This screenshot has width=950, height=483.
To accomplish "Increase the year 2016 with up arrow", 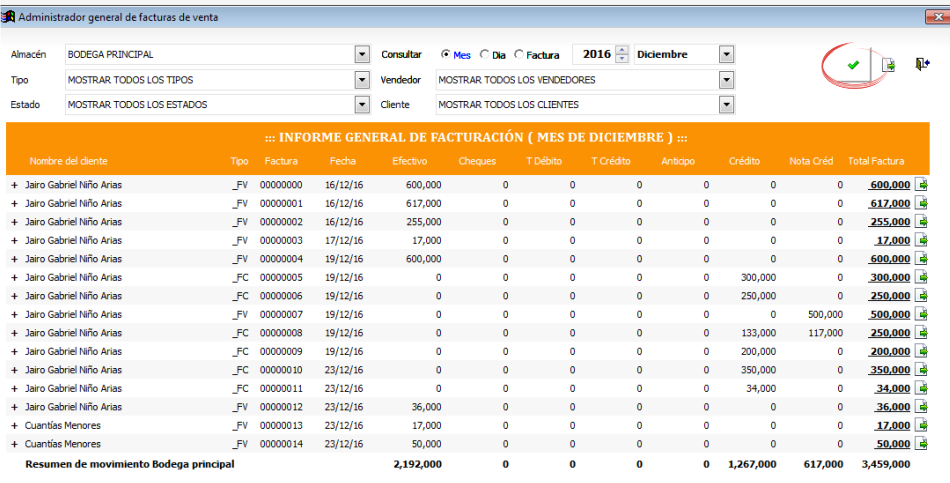I will (622, 50).
